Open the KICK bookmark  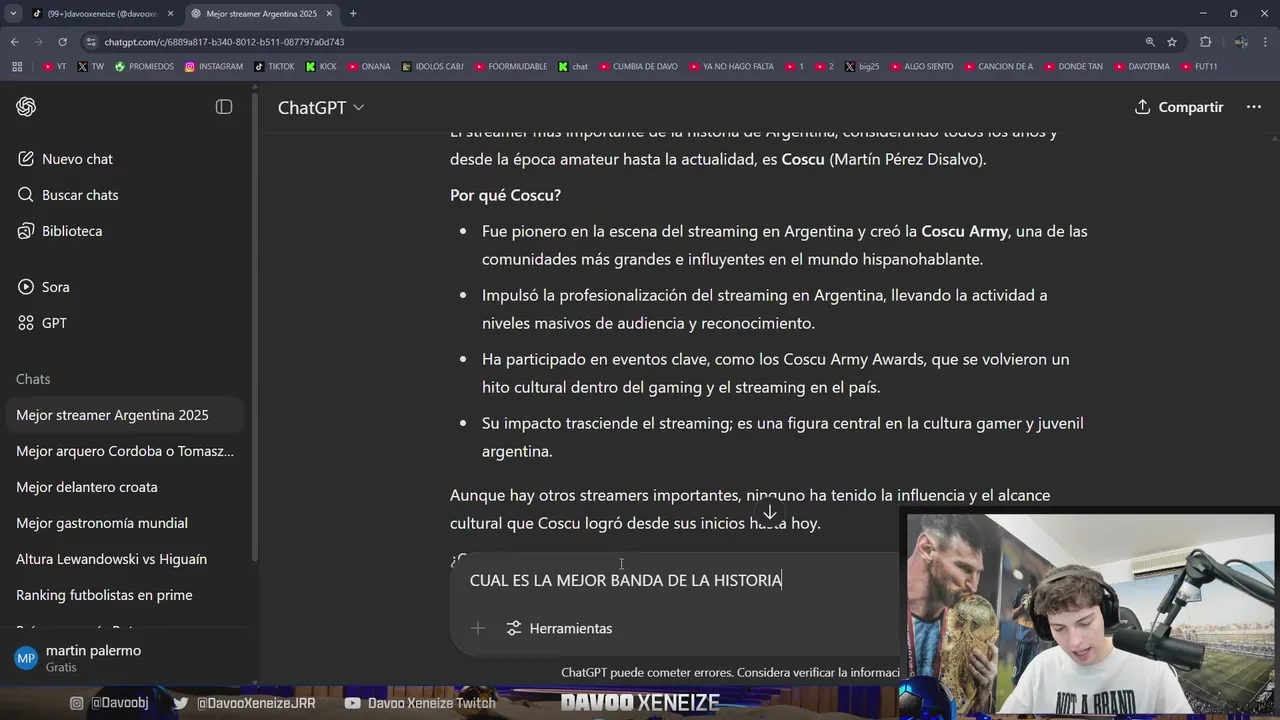pyautogui.click(x=322, y=67)
